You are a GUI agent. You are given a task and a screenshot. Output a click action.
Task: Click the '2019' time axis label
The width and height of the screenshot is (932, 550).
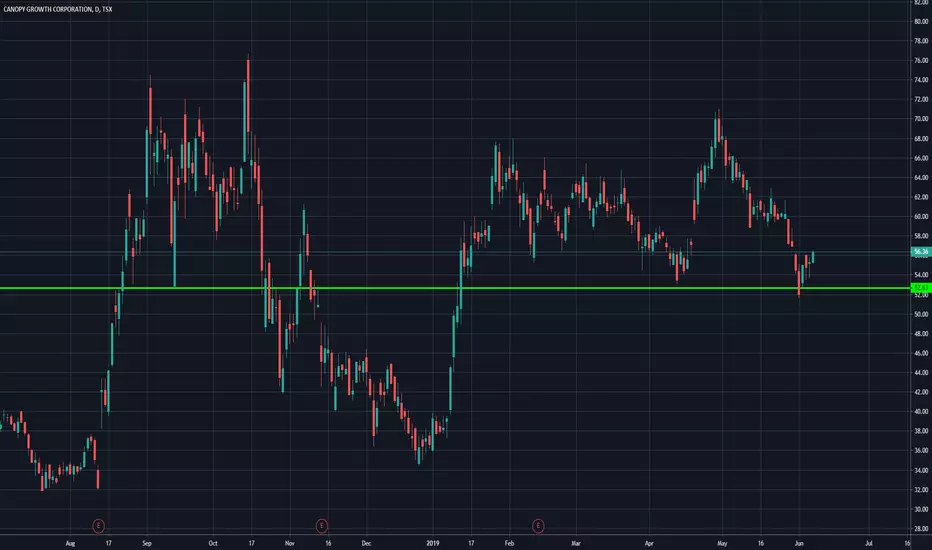point(433,543)
